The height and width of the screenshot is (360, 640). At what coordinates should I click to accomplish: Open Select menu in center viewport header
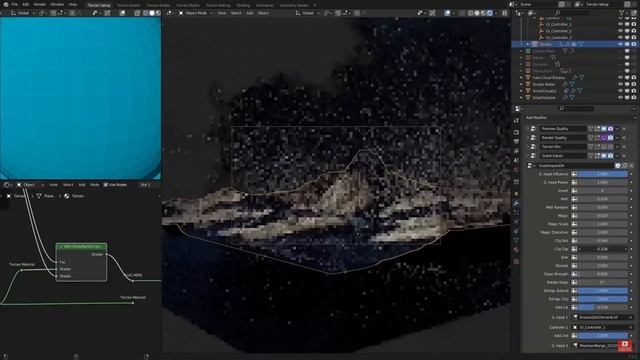(236, 13)
